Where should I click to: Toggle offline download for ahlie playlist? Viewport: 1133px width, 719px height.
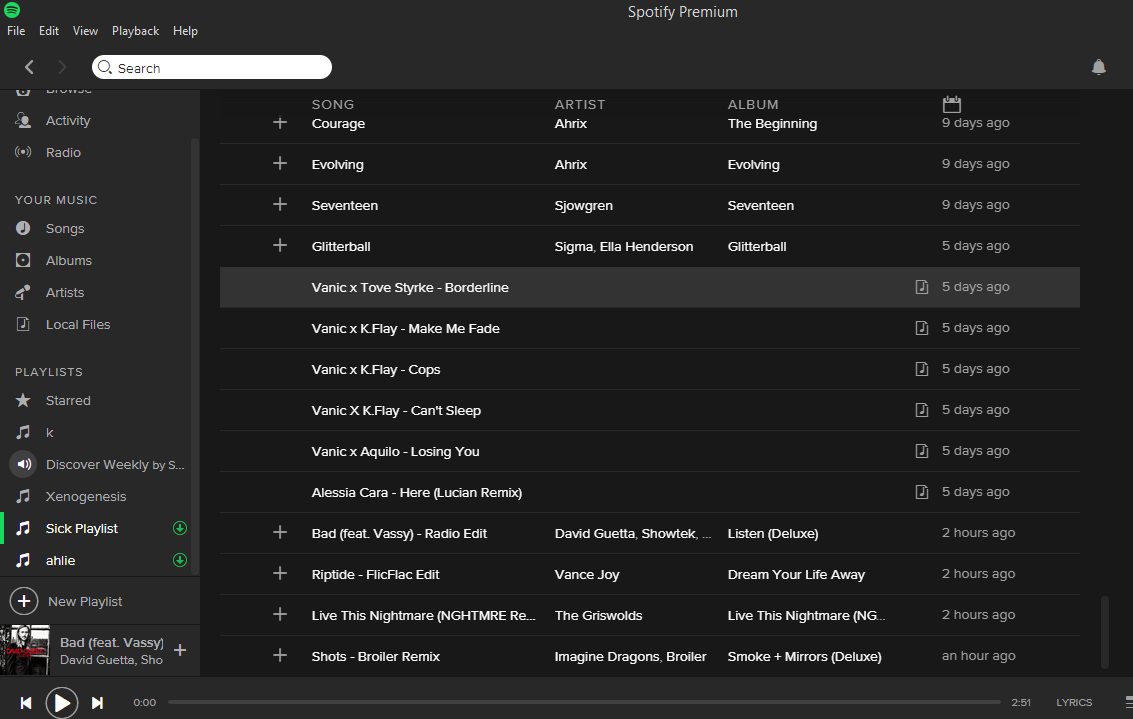pyautogui.click(x=180, y=560)
